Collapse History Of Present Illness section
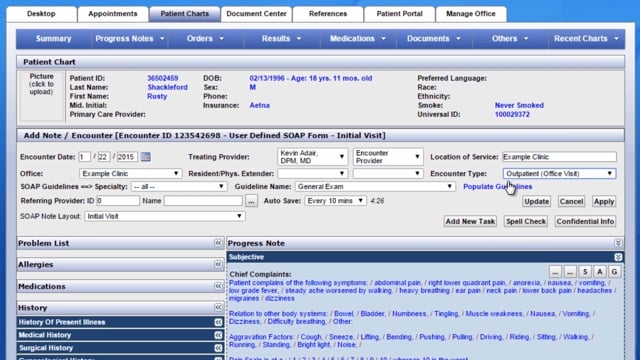 click(x=218, y=322)
